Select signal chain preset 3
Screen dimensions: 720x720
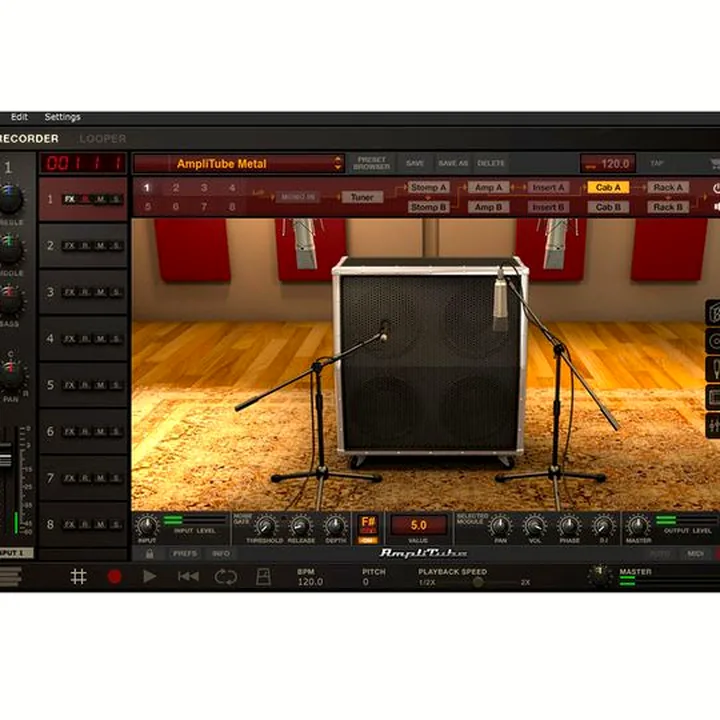(x=204, y=188)
